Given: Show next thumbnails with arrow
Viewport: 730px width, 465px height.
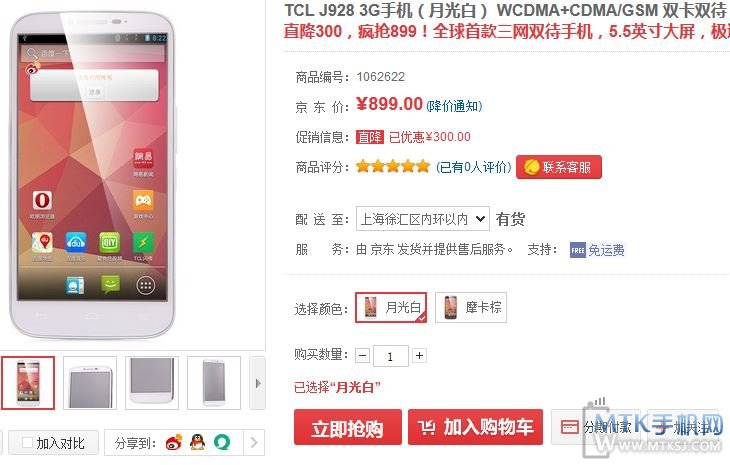Looking at the screenshot, I should [x=258, y=384].
